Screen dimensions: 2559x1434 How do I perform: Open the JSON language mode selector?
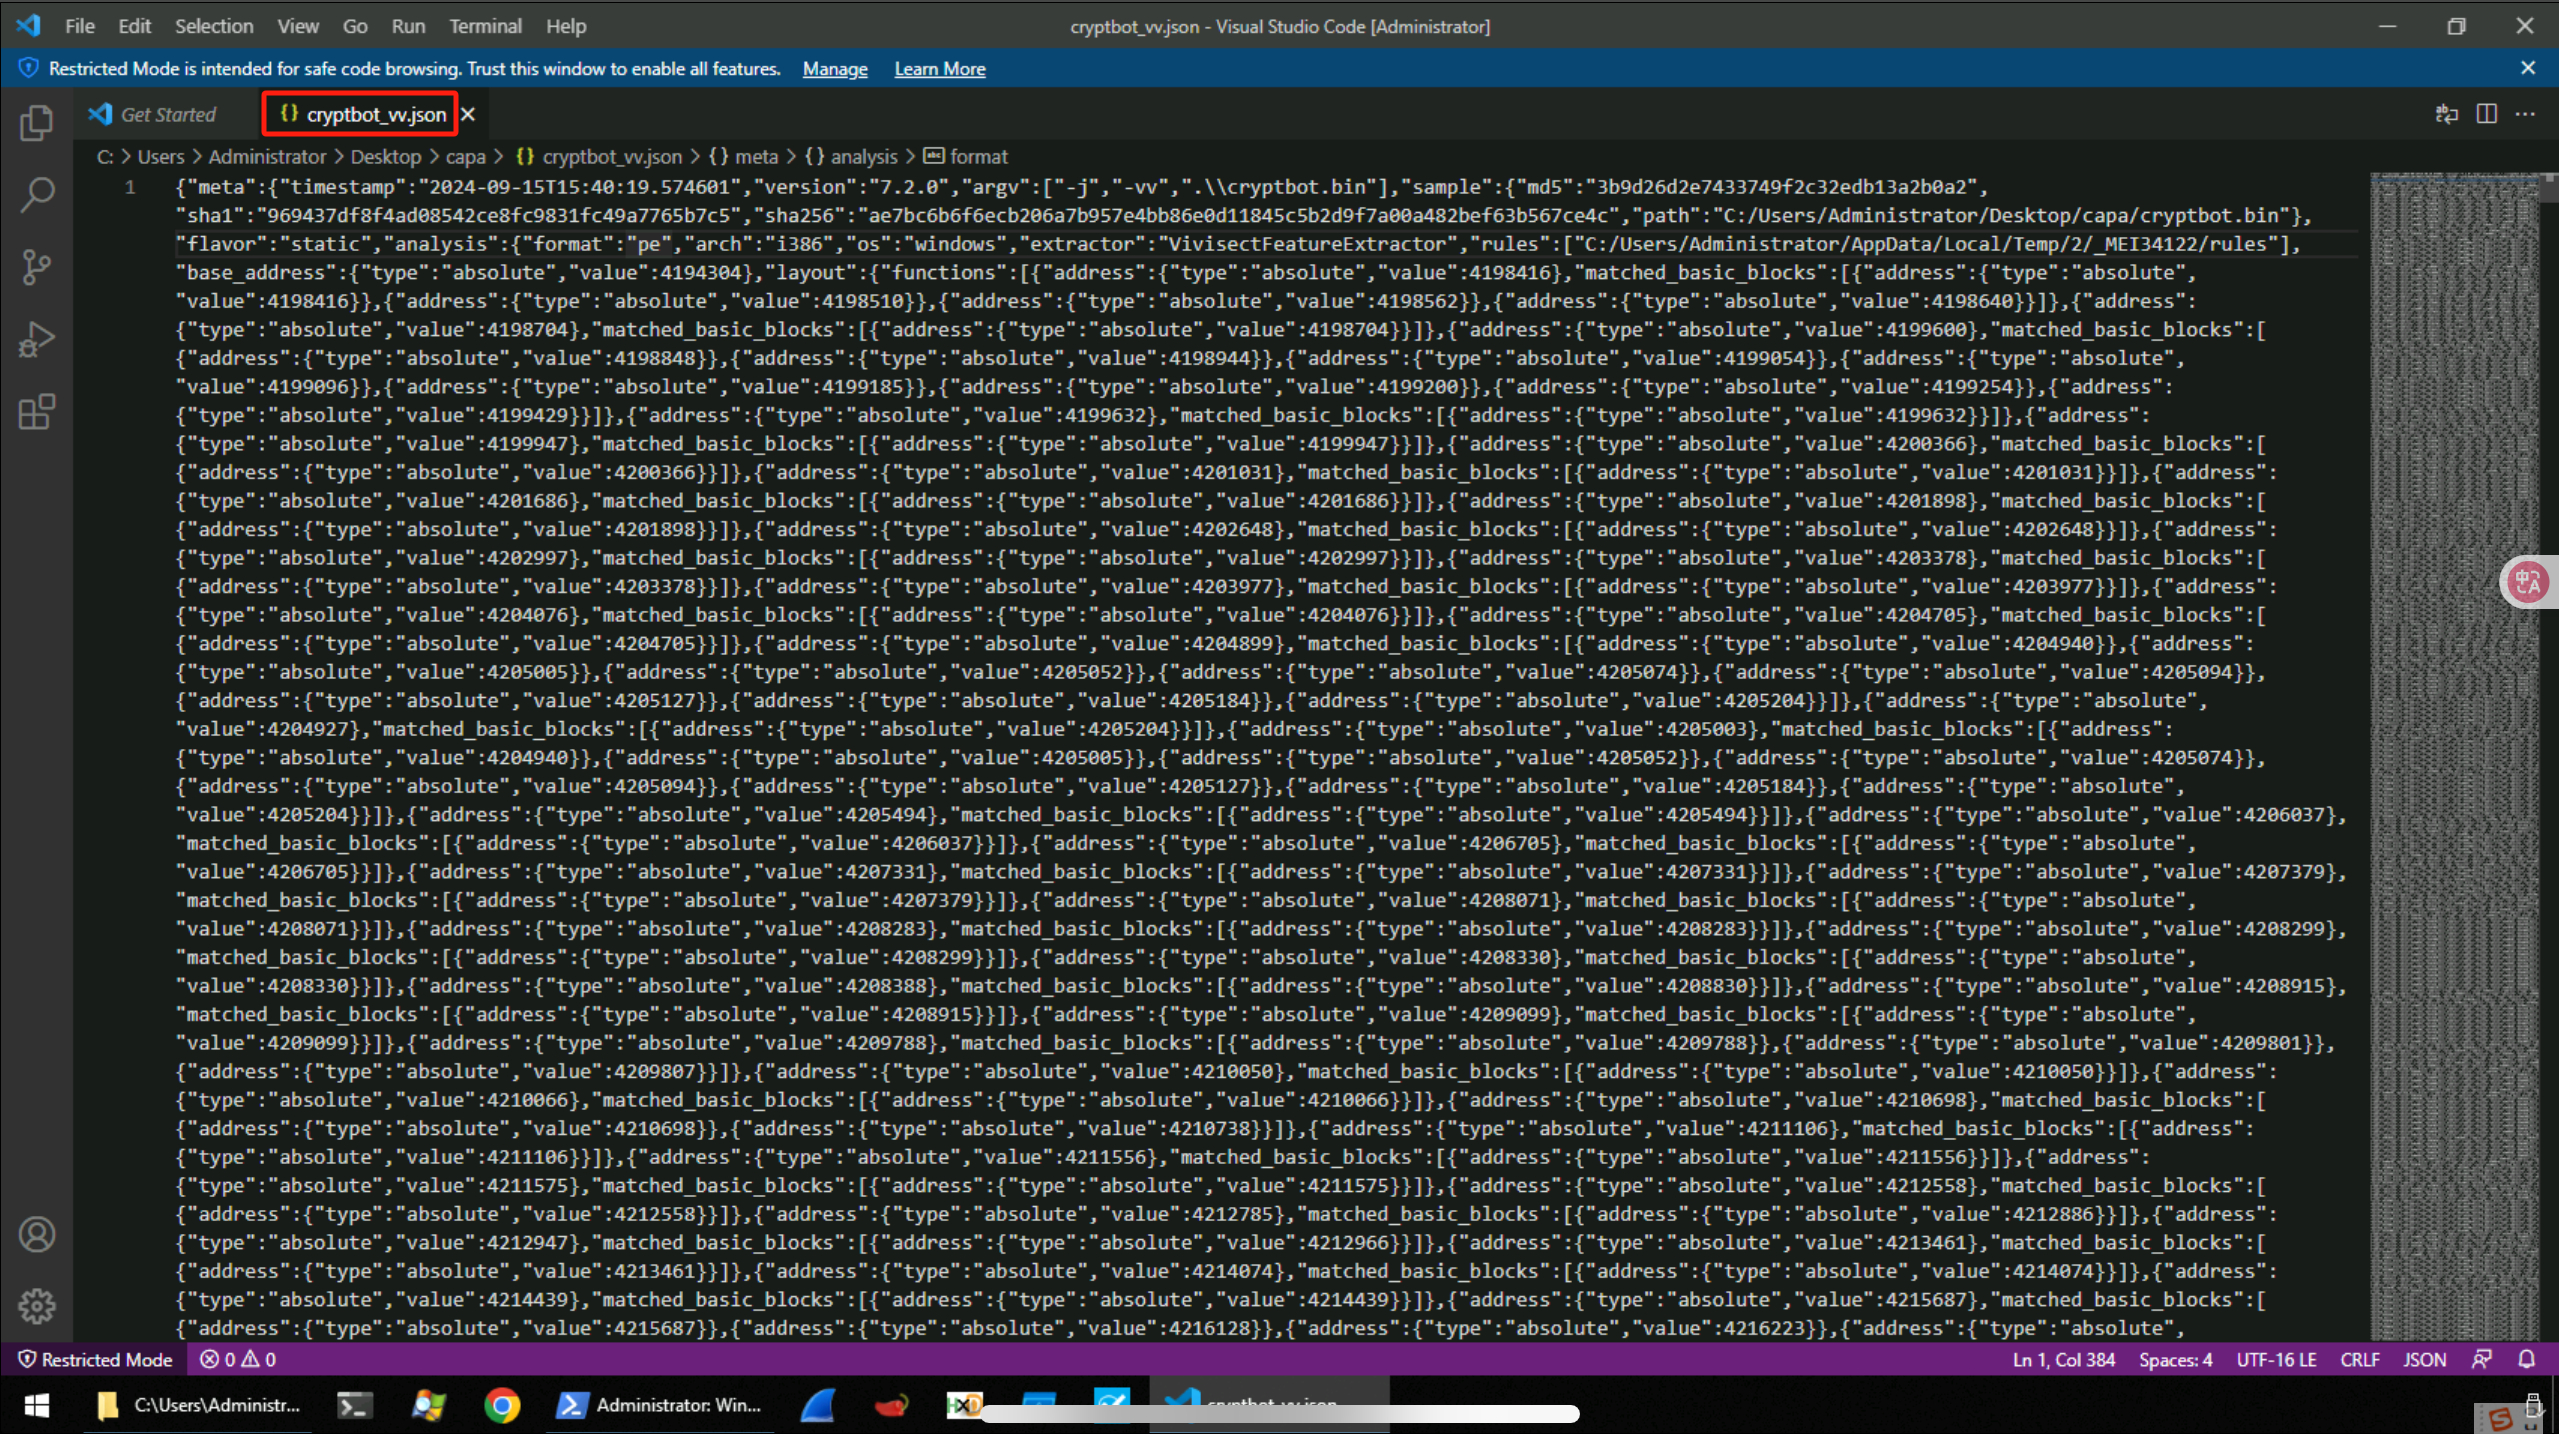tap(2424, 1359)
